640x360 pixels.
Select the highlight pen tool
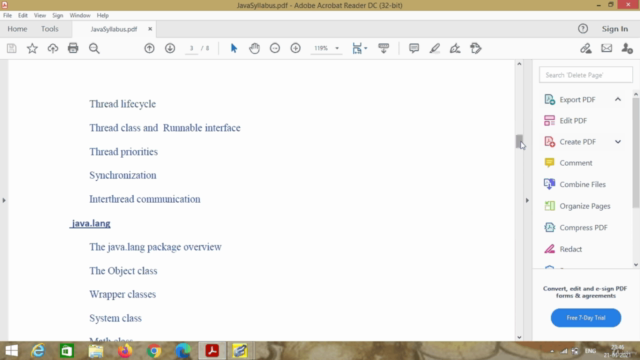[435, 48]
